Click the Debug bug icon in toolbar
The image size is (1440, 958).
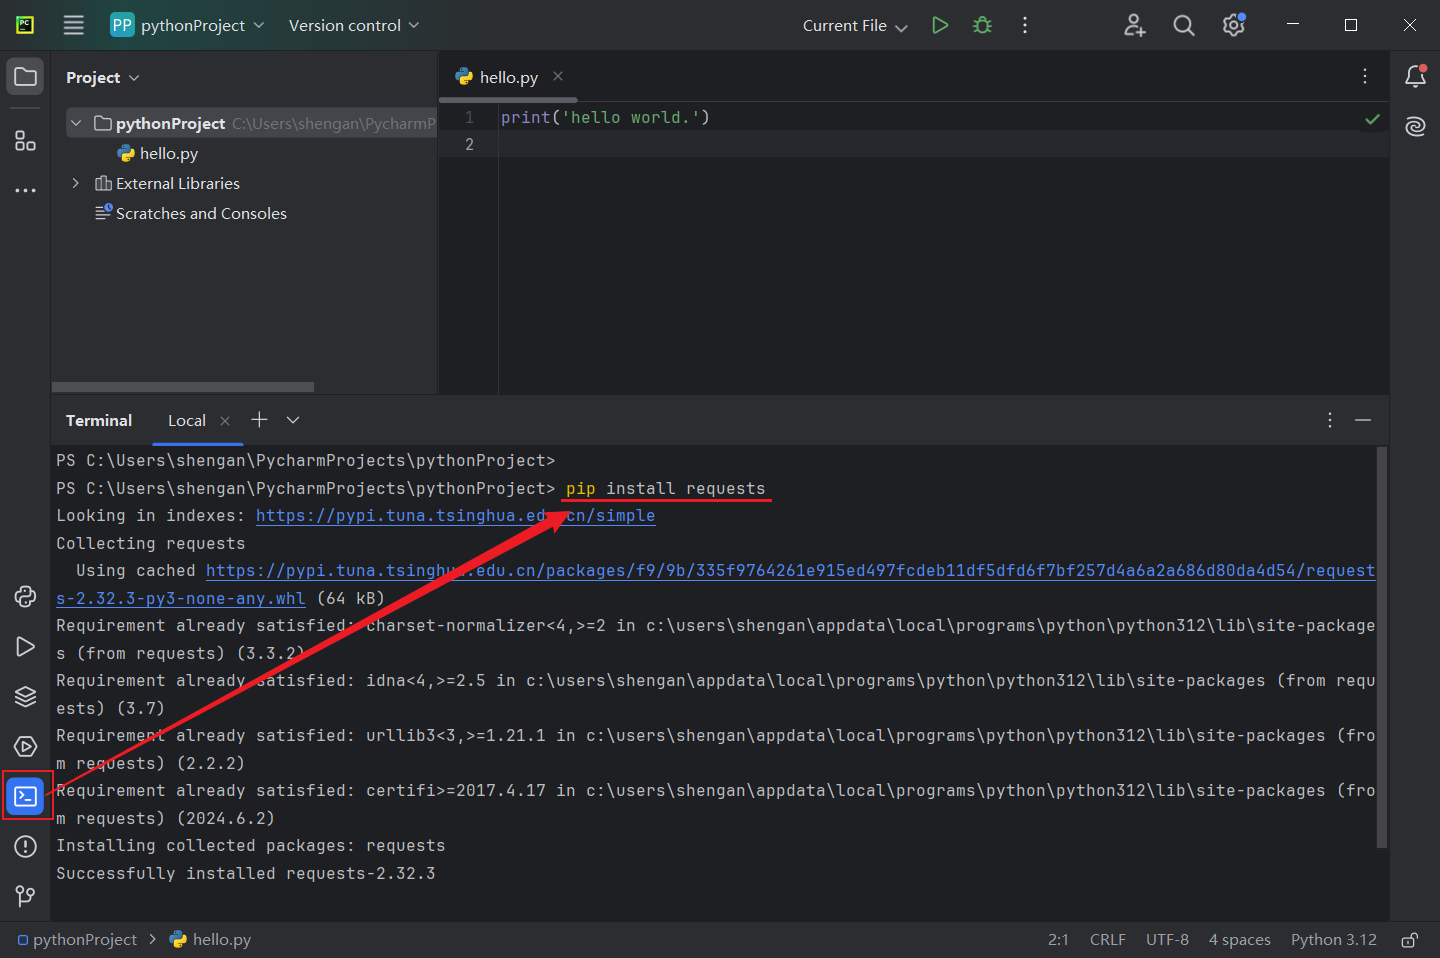982,25
